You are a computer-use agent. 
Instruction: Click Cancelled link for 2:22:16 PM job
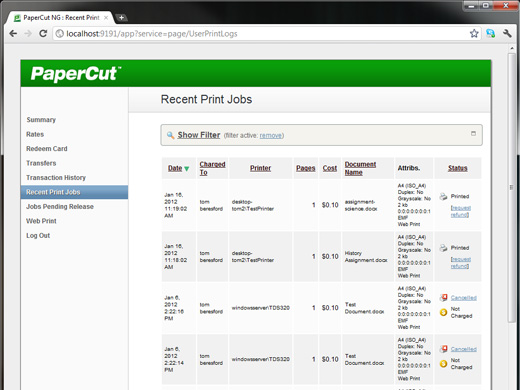pyautogui.click(x=464, y=298)
